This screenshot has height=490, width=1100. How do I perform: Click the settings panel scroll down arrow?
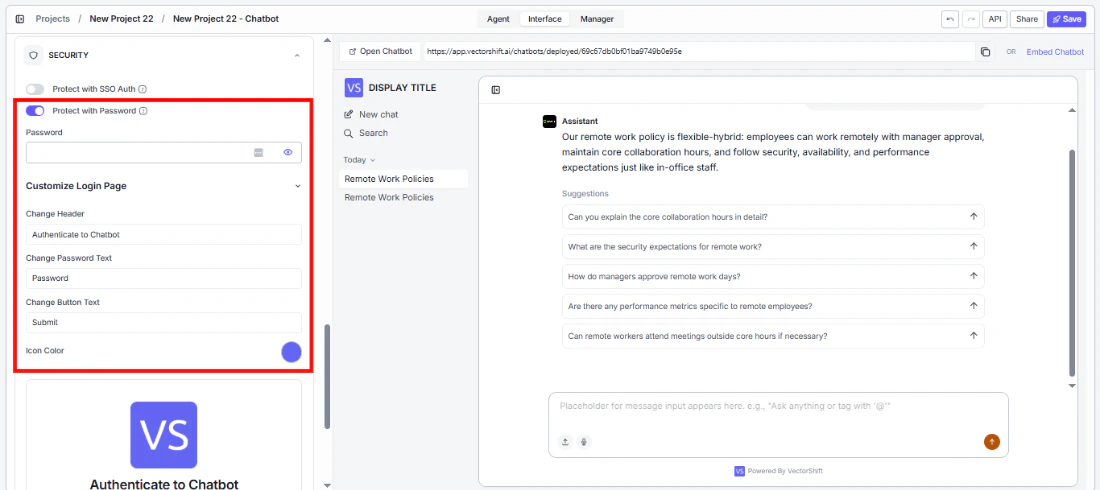pyautogui.click(x=327, y=485)
